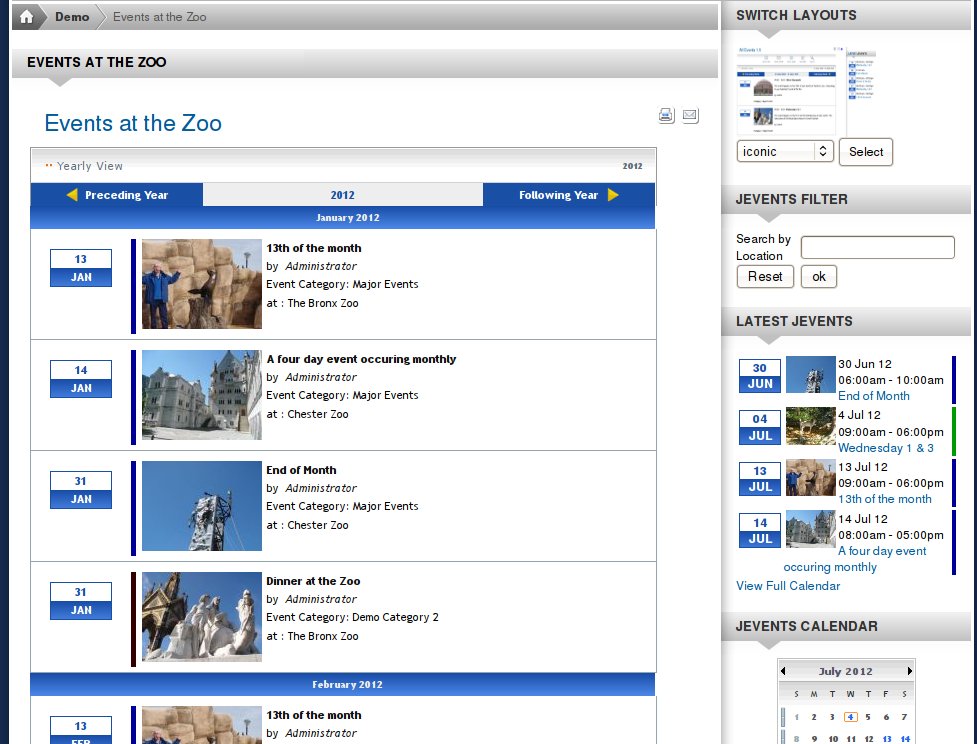This screenshot has height=744, width=977.
Task: Open the iconic layout dropdown
Action: click(x=785, y=151)
